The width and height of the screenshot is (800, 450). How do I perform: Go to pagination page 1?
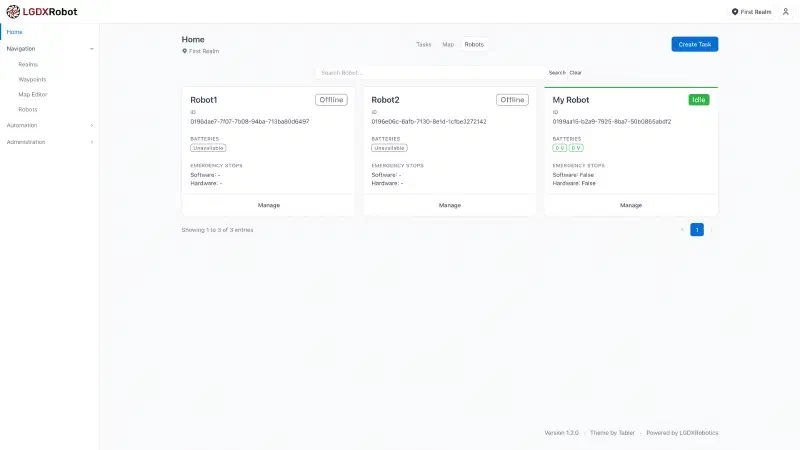pos(696,230)
